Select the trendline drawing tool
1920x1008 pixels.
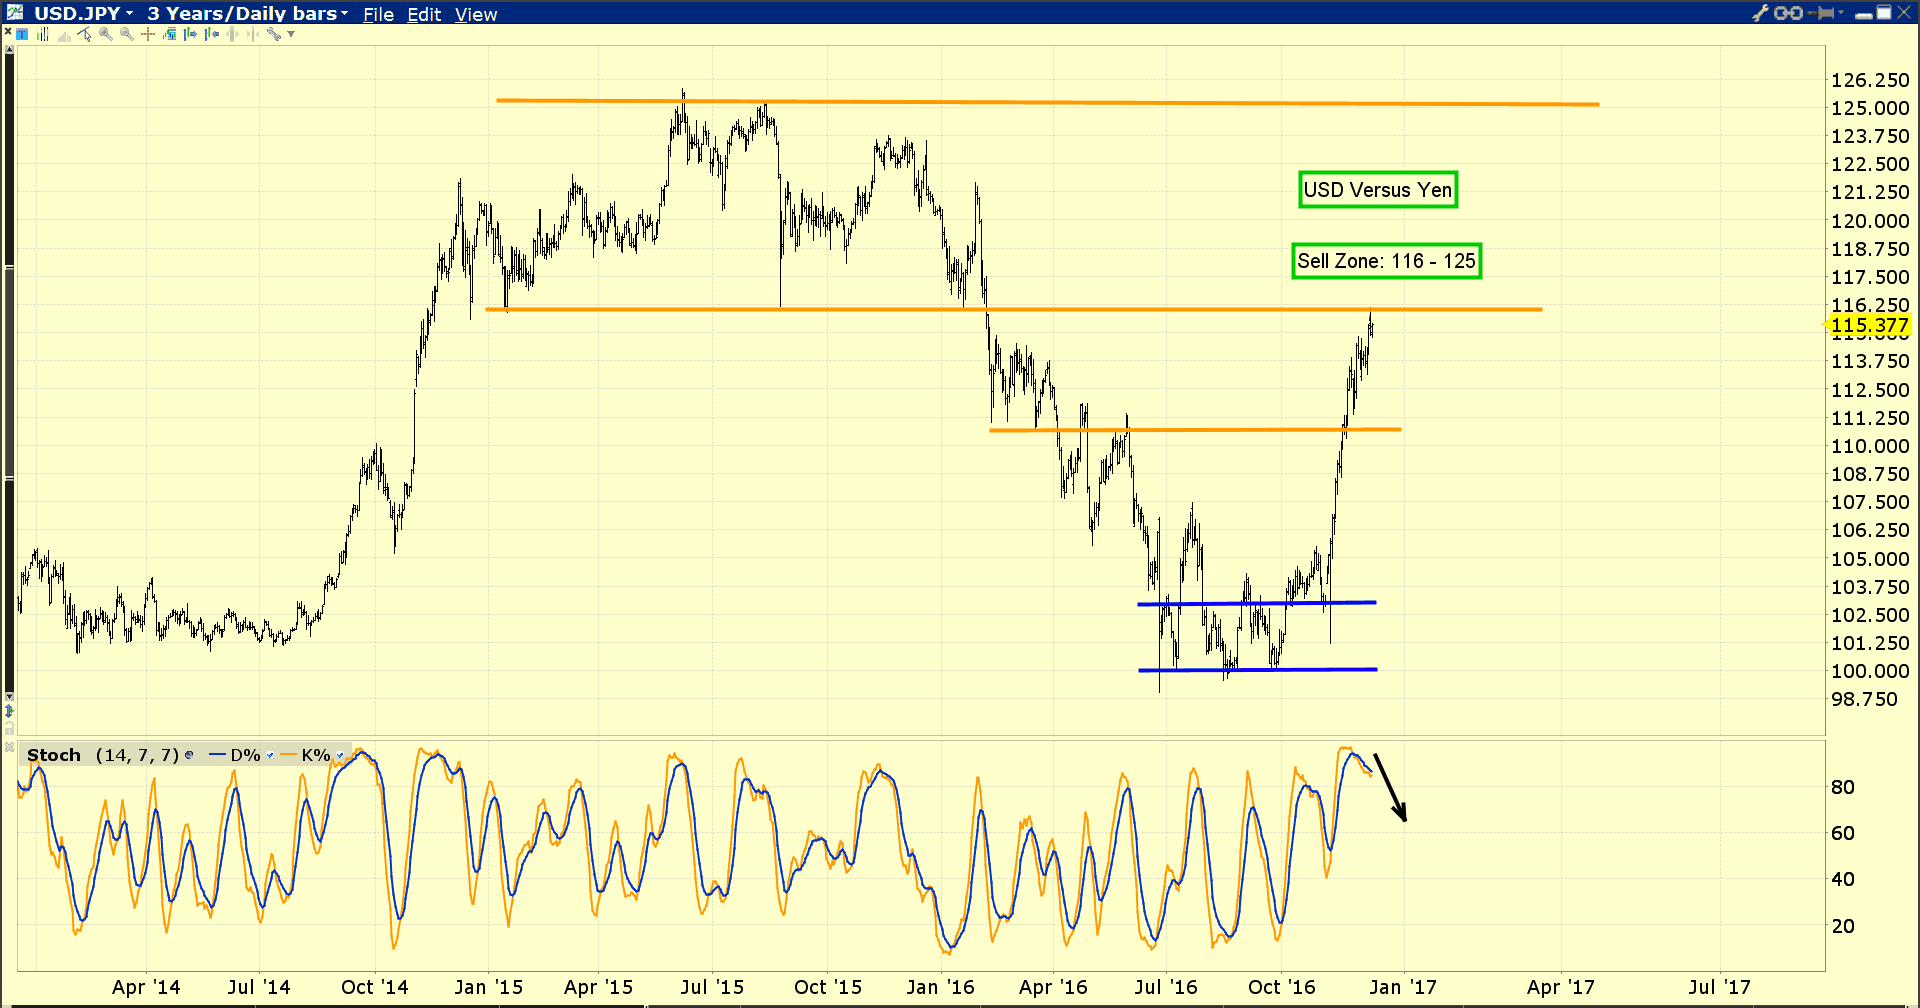[85, 34]
